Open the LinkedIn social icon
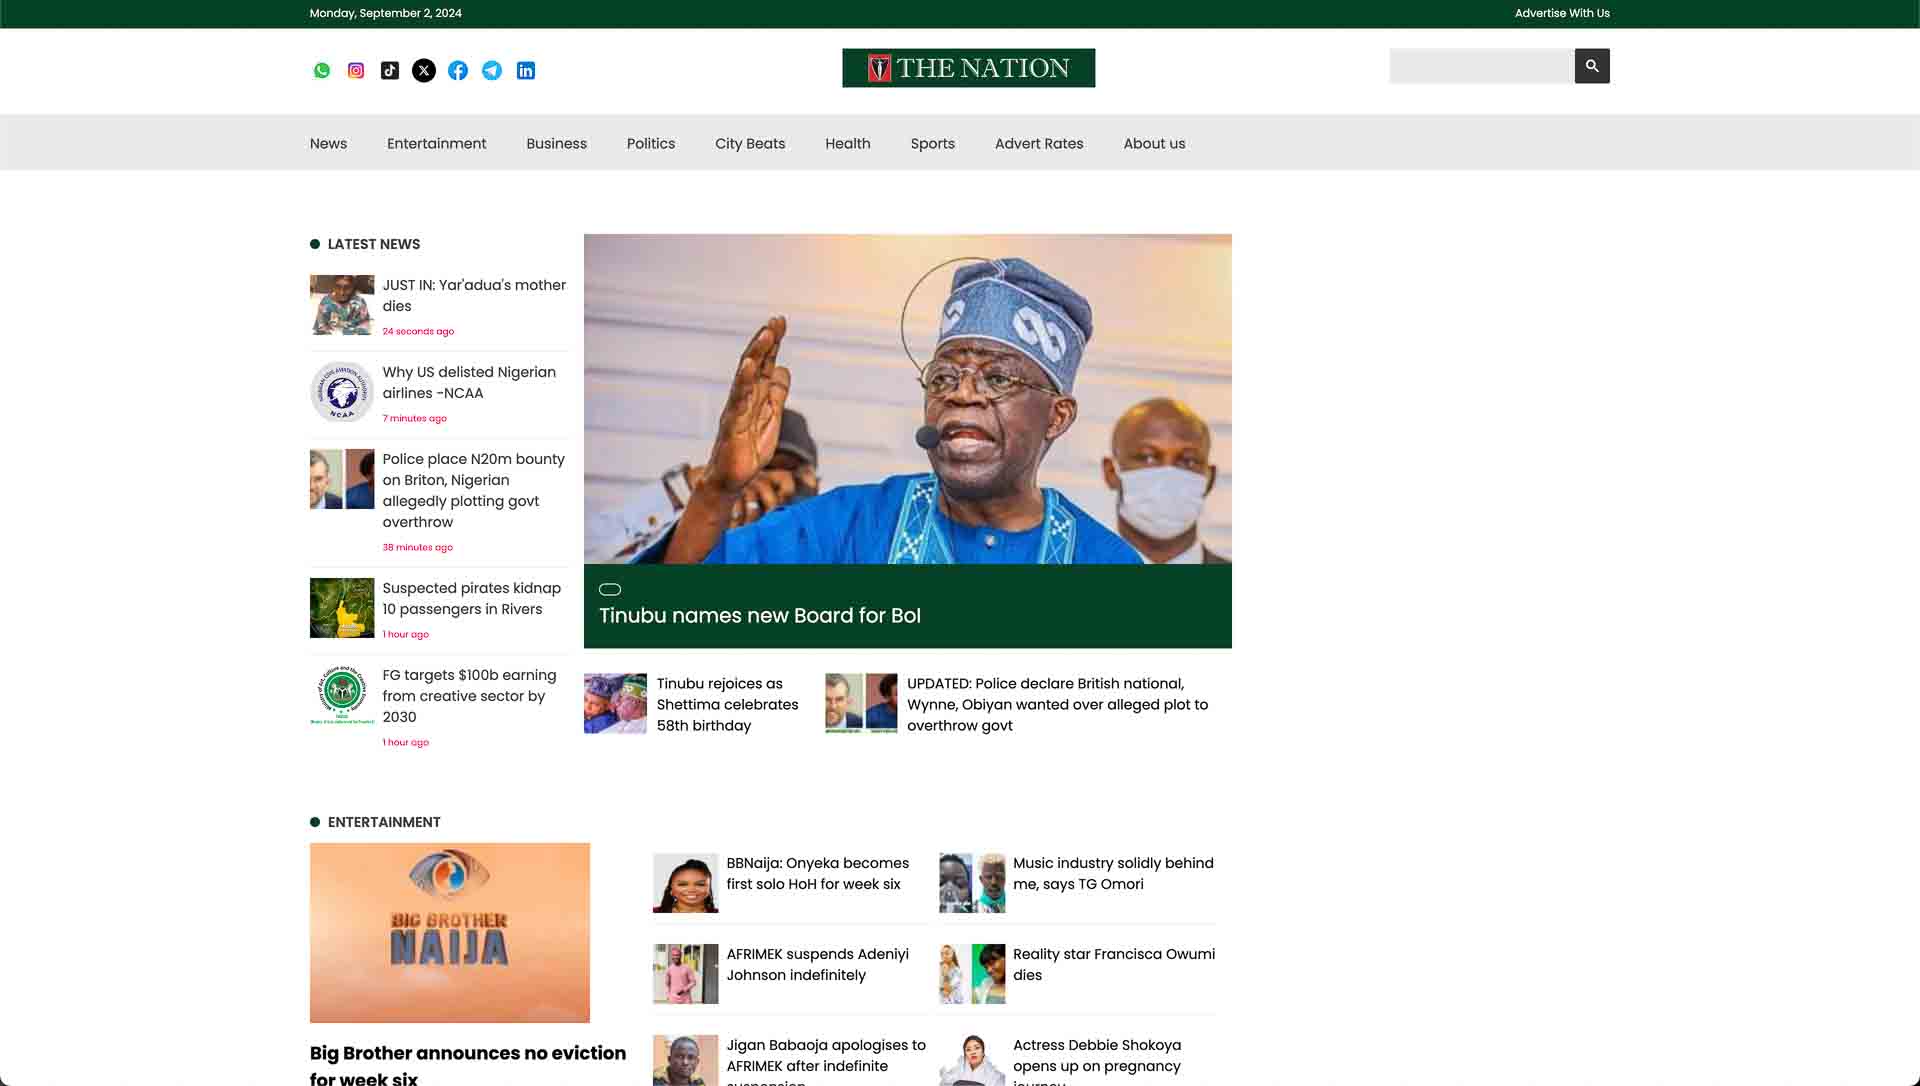Viewport: 1920px width, 1086px height. pyautogui.click(x=526, y=70)
